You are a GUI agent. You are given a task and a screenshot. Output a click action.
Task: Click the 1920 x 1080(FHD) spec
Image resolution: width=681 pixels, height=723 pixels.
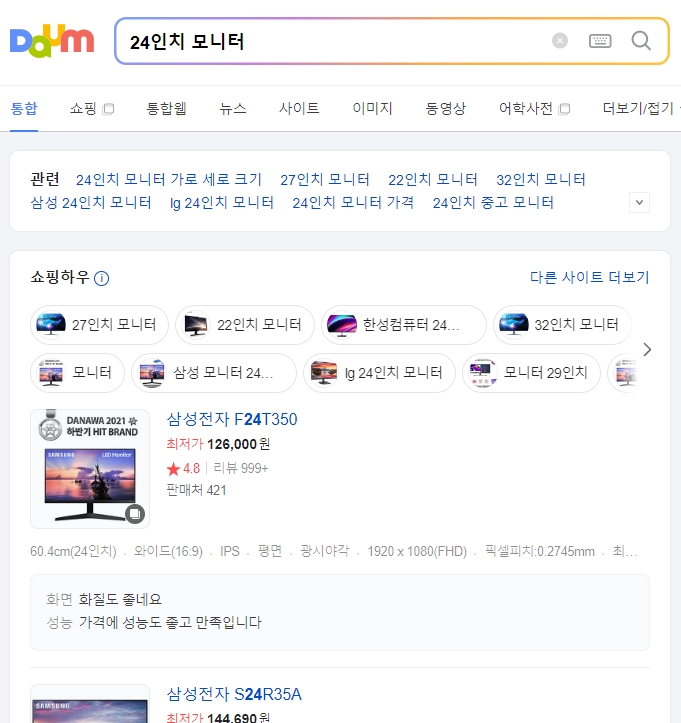(x=417, y=551)
